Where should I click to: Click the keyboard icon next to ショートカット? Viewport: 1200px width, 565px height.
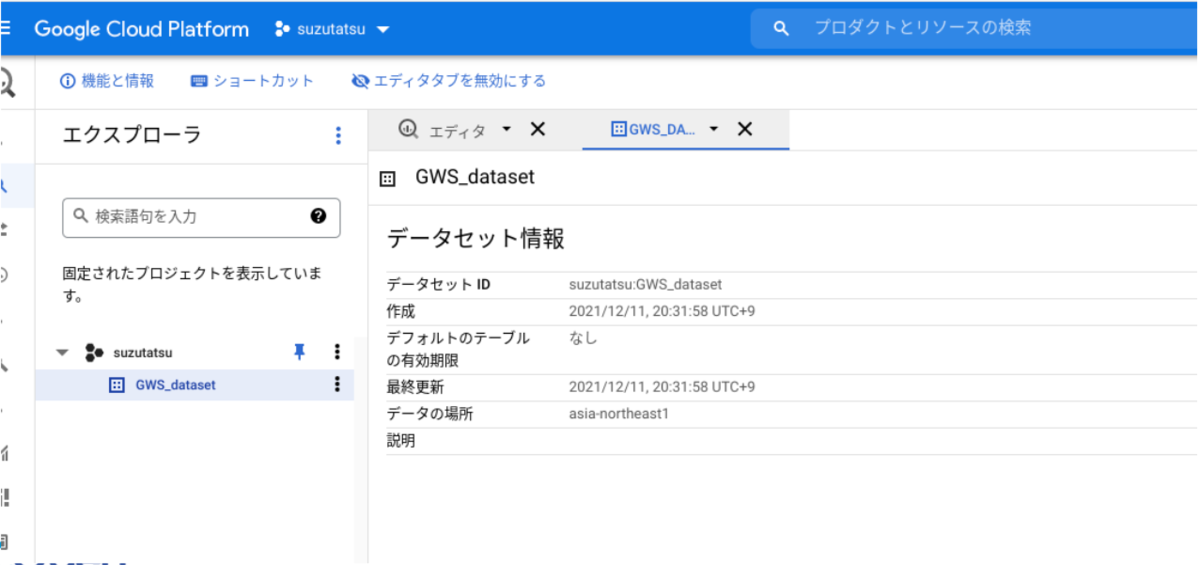[x=199, y=81]
